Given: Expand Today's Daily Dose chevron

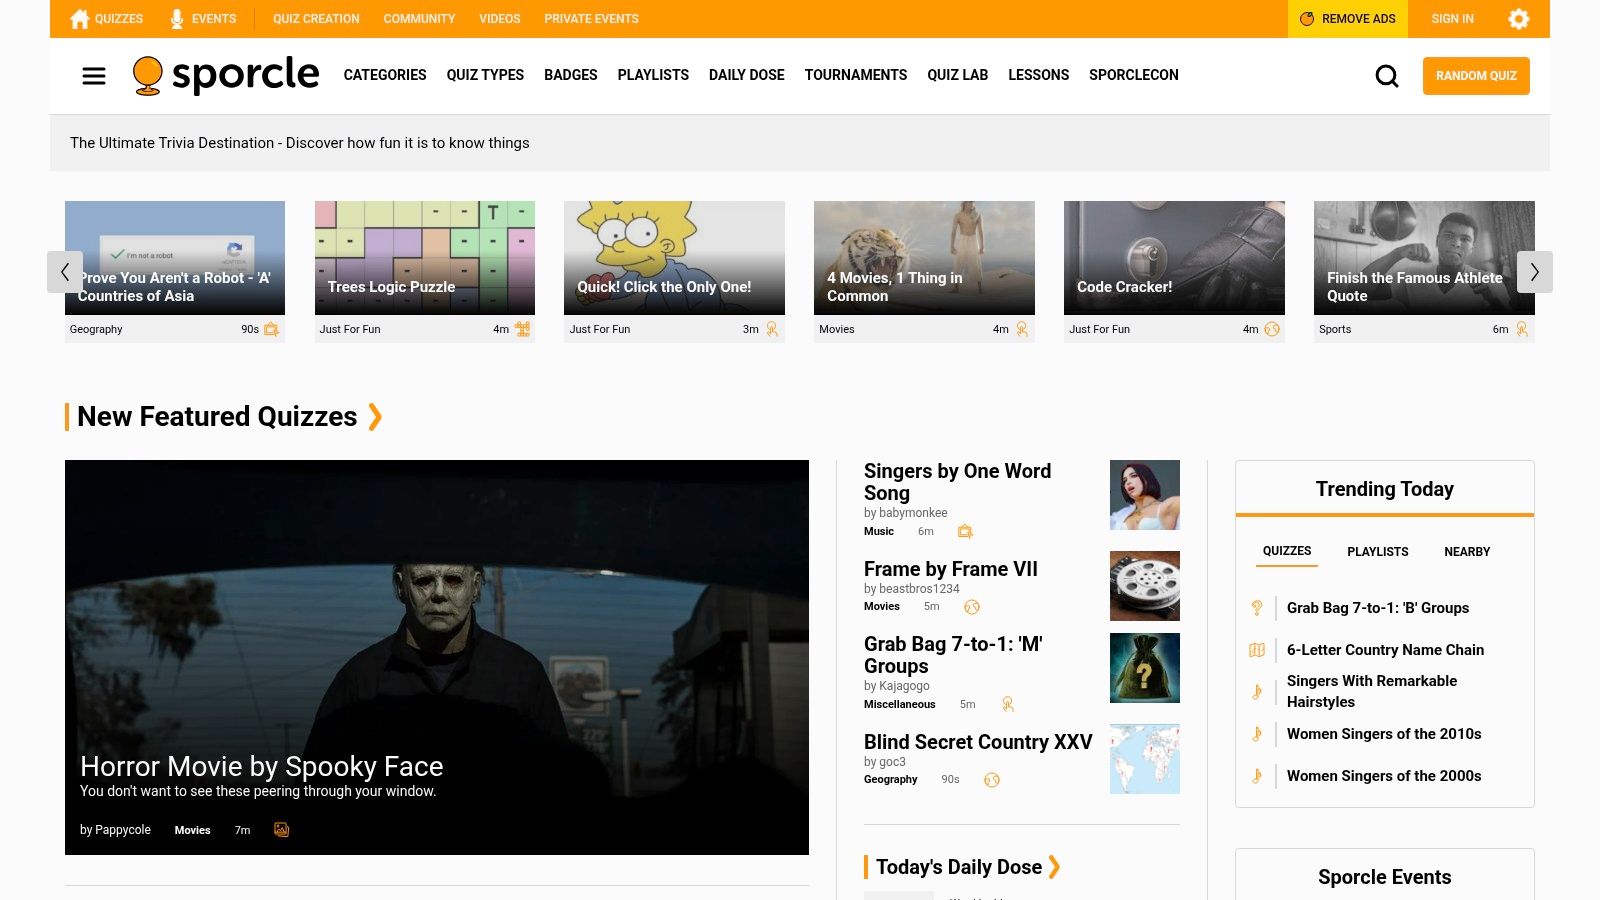Looking at the screenshot, I should click(x=1054, y=867).
